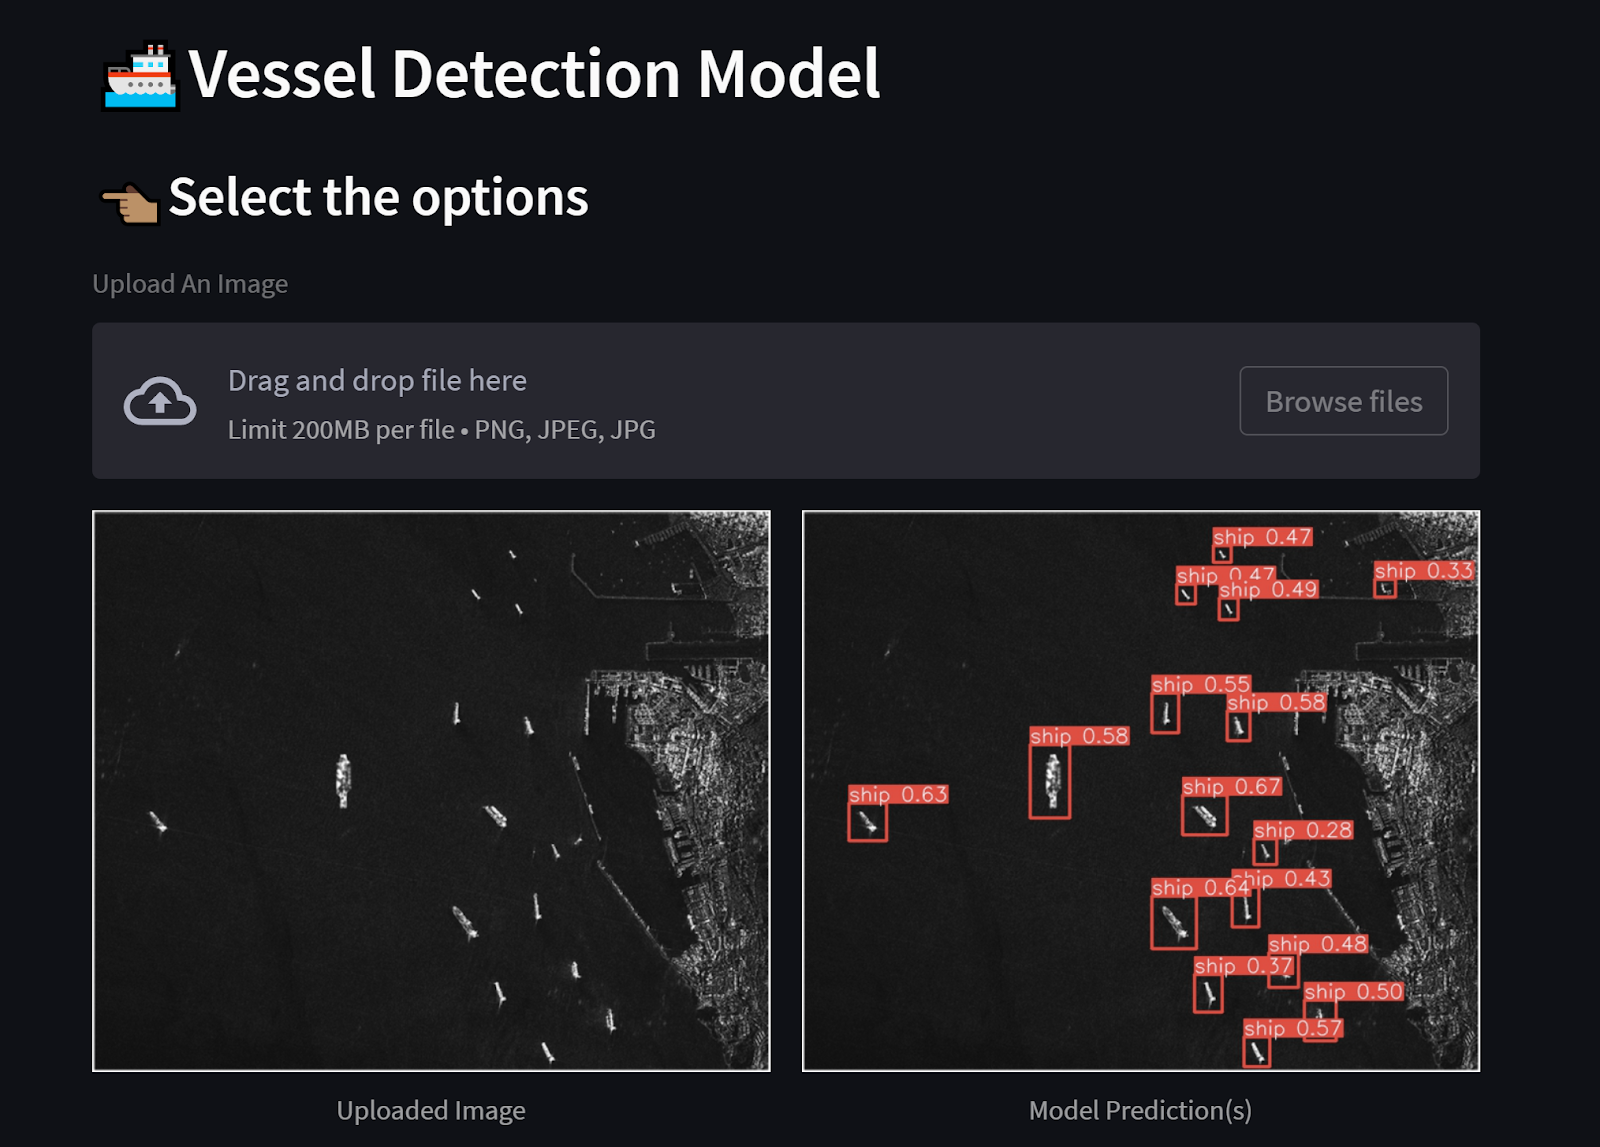Click the 'Uploaded Image' caption

tap(431, 1111)
